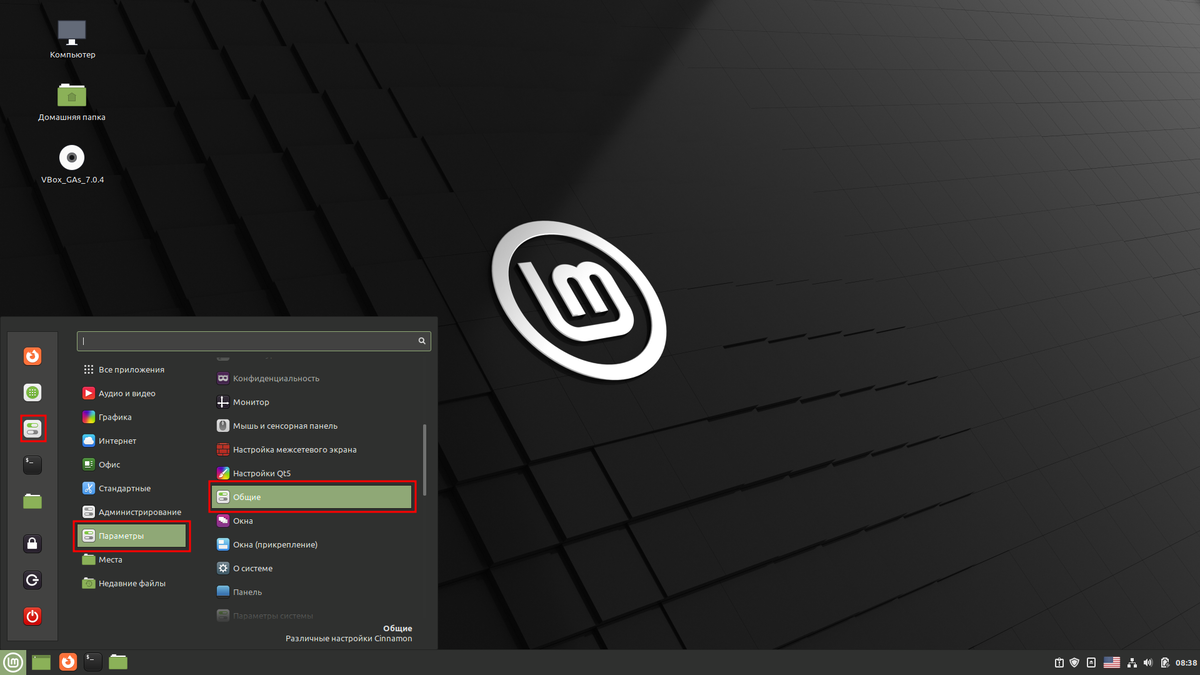The image size is (1200, 675).
Task: Open the Окна (прикрепление) entry
Action: (x=313, y=545)
